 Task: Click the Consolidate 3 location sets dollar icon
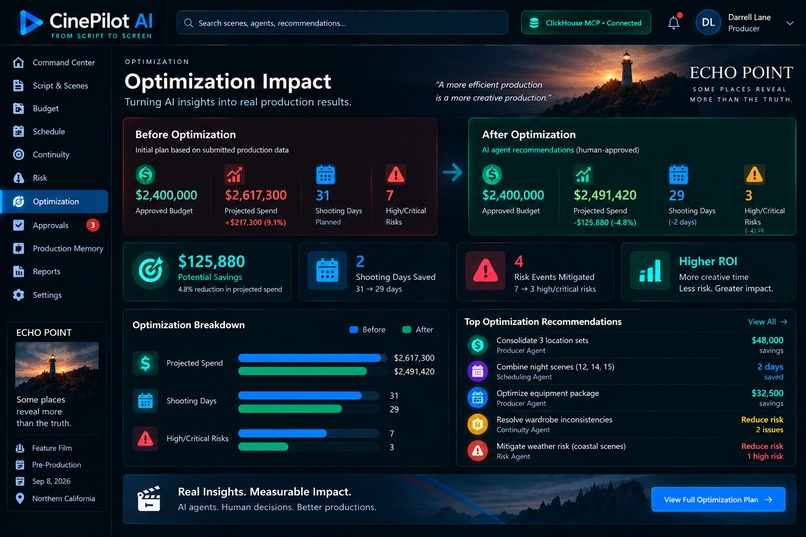(x=478, y=345)
